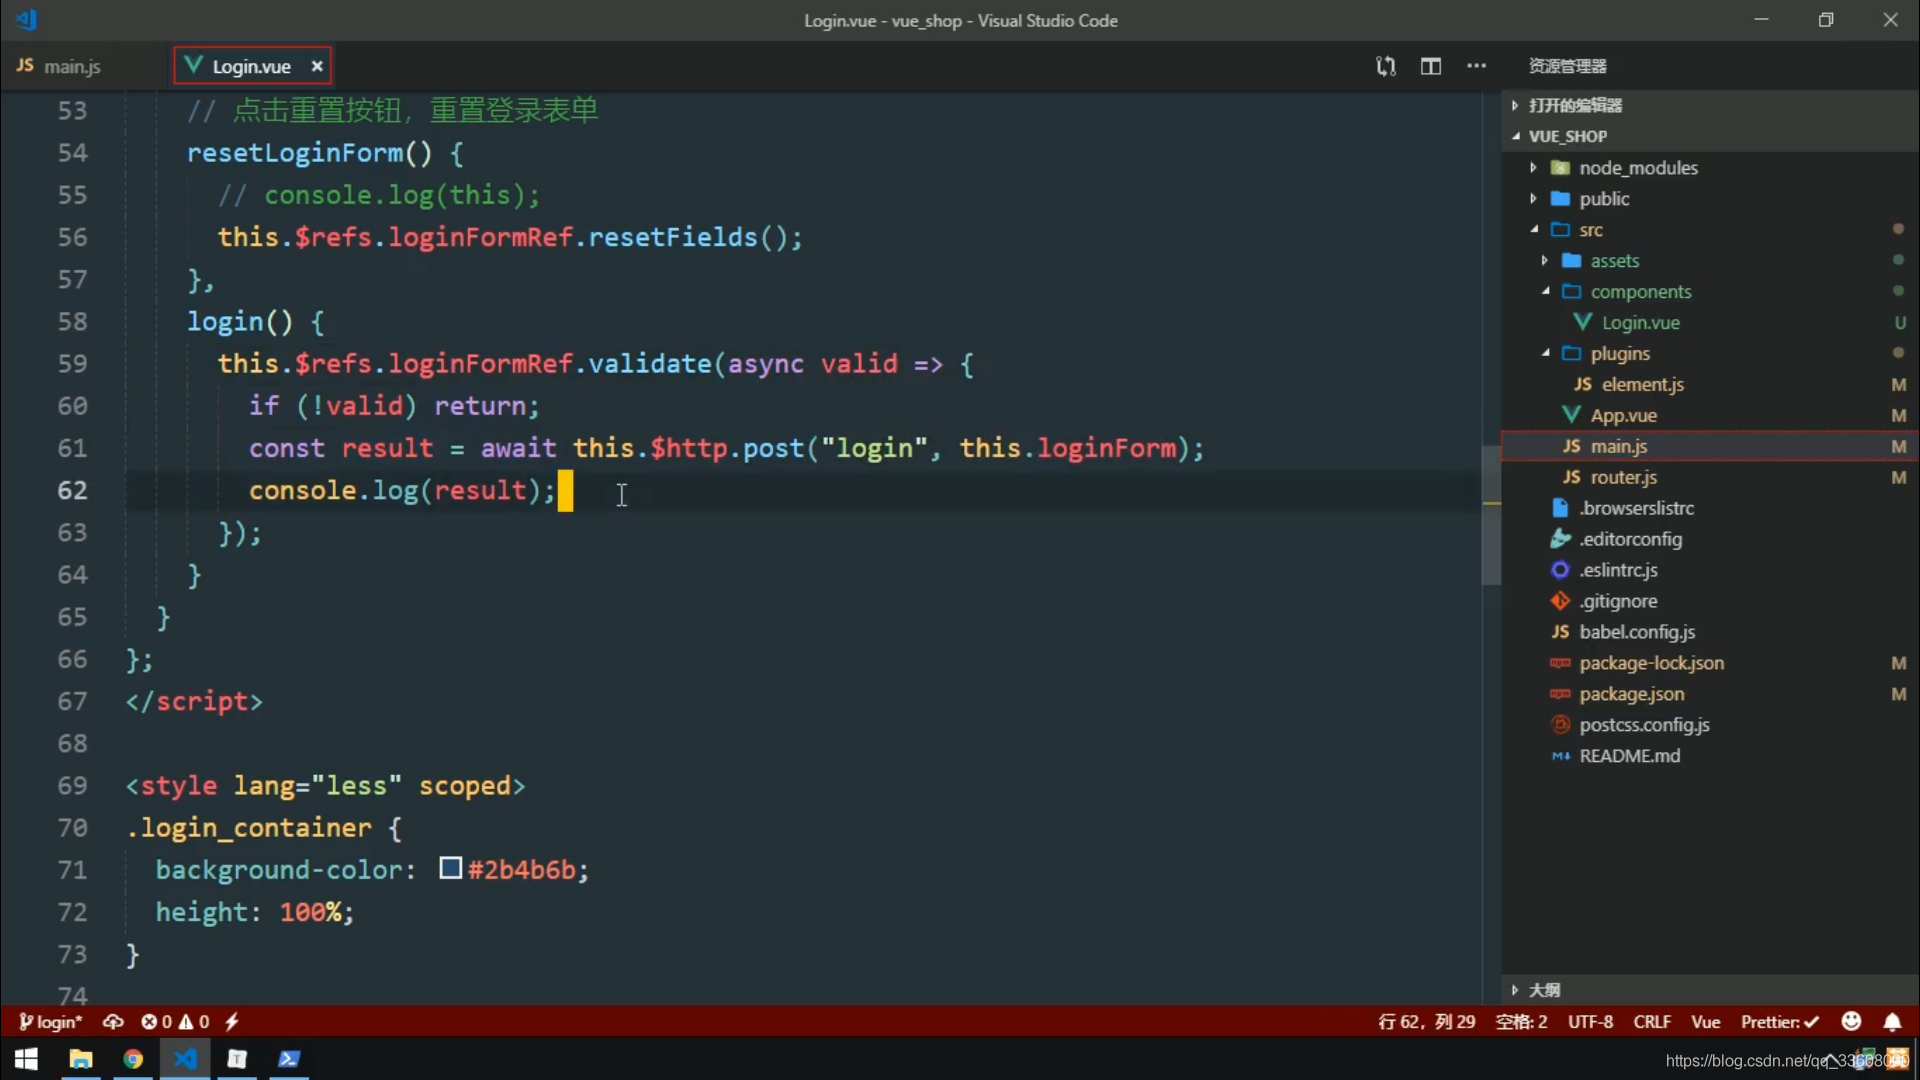Expand the assets folder
The image size is (1920, 1080).
point(1710,261)
